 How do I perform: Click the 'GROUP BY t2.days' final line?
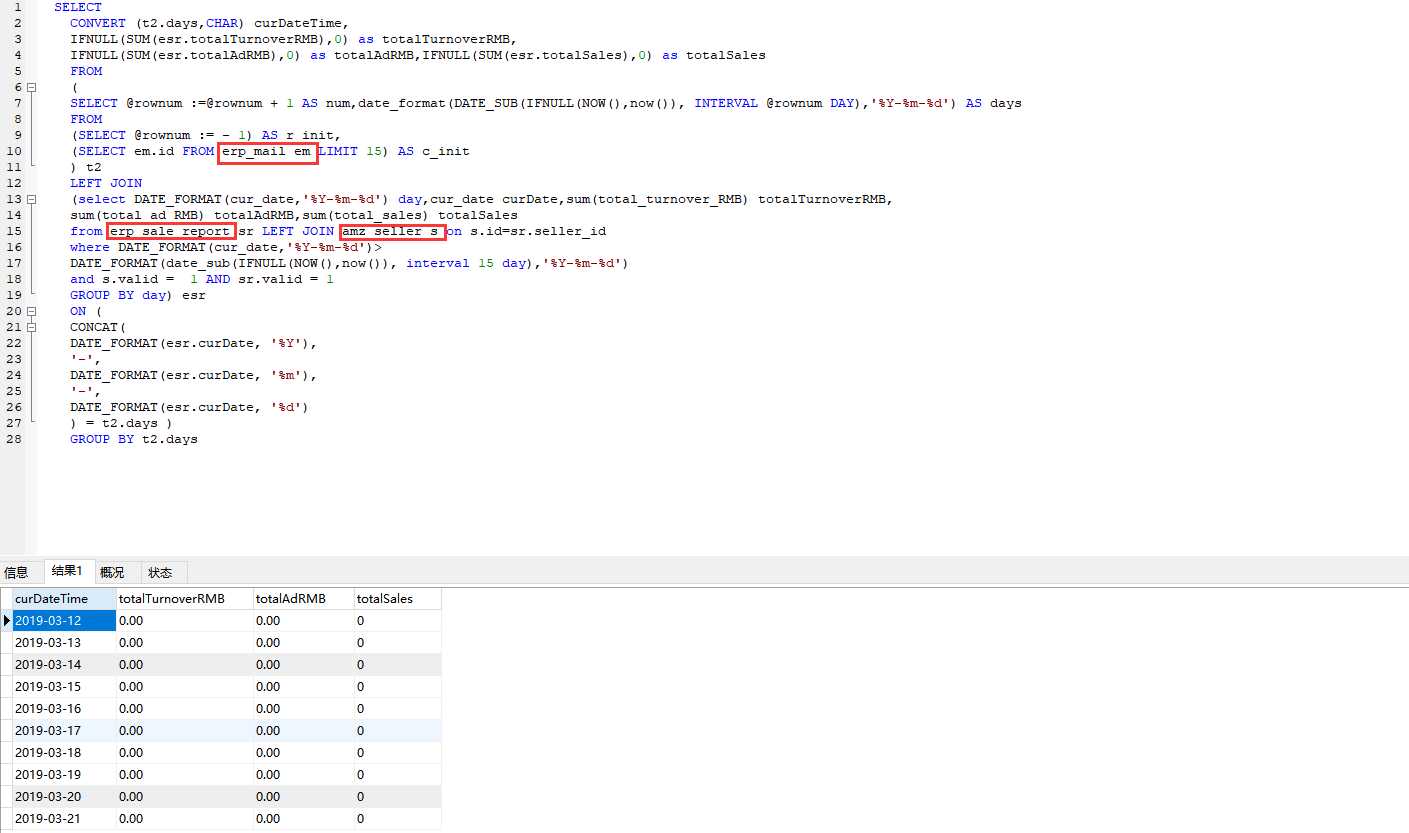tap(134, 439)
